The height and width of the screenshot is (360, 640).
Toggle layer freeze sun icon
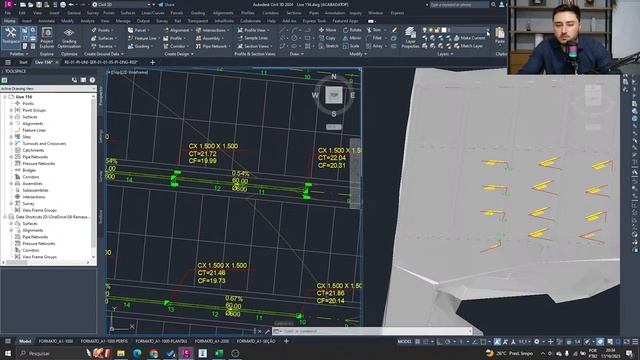[x=431, y=30]
